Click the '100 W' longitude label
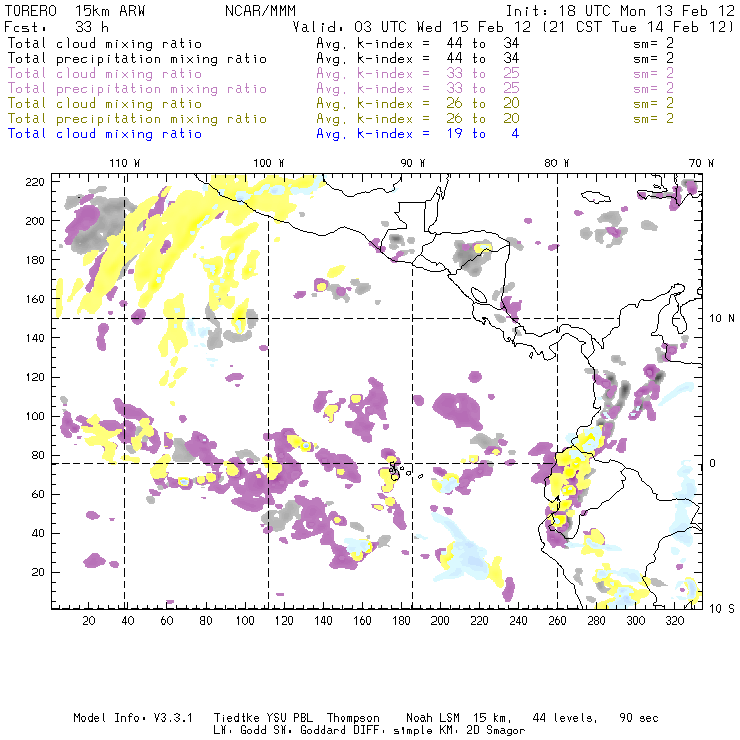The height and width of the screenshot is (740, 740). (x=269, y=163)
